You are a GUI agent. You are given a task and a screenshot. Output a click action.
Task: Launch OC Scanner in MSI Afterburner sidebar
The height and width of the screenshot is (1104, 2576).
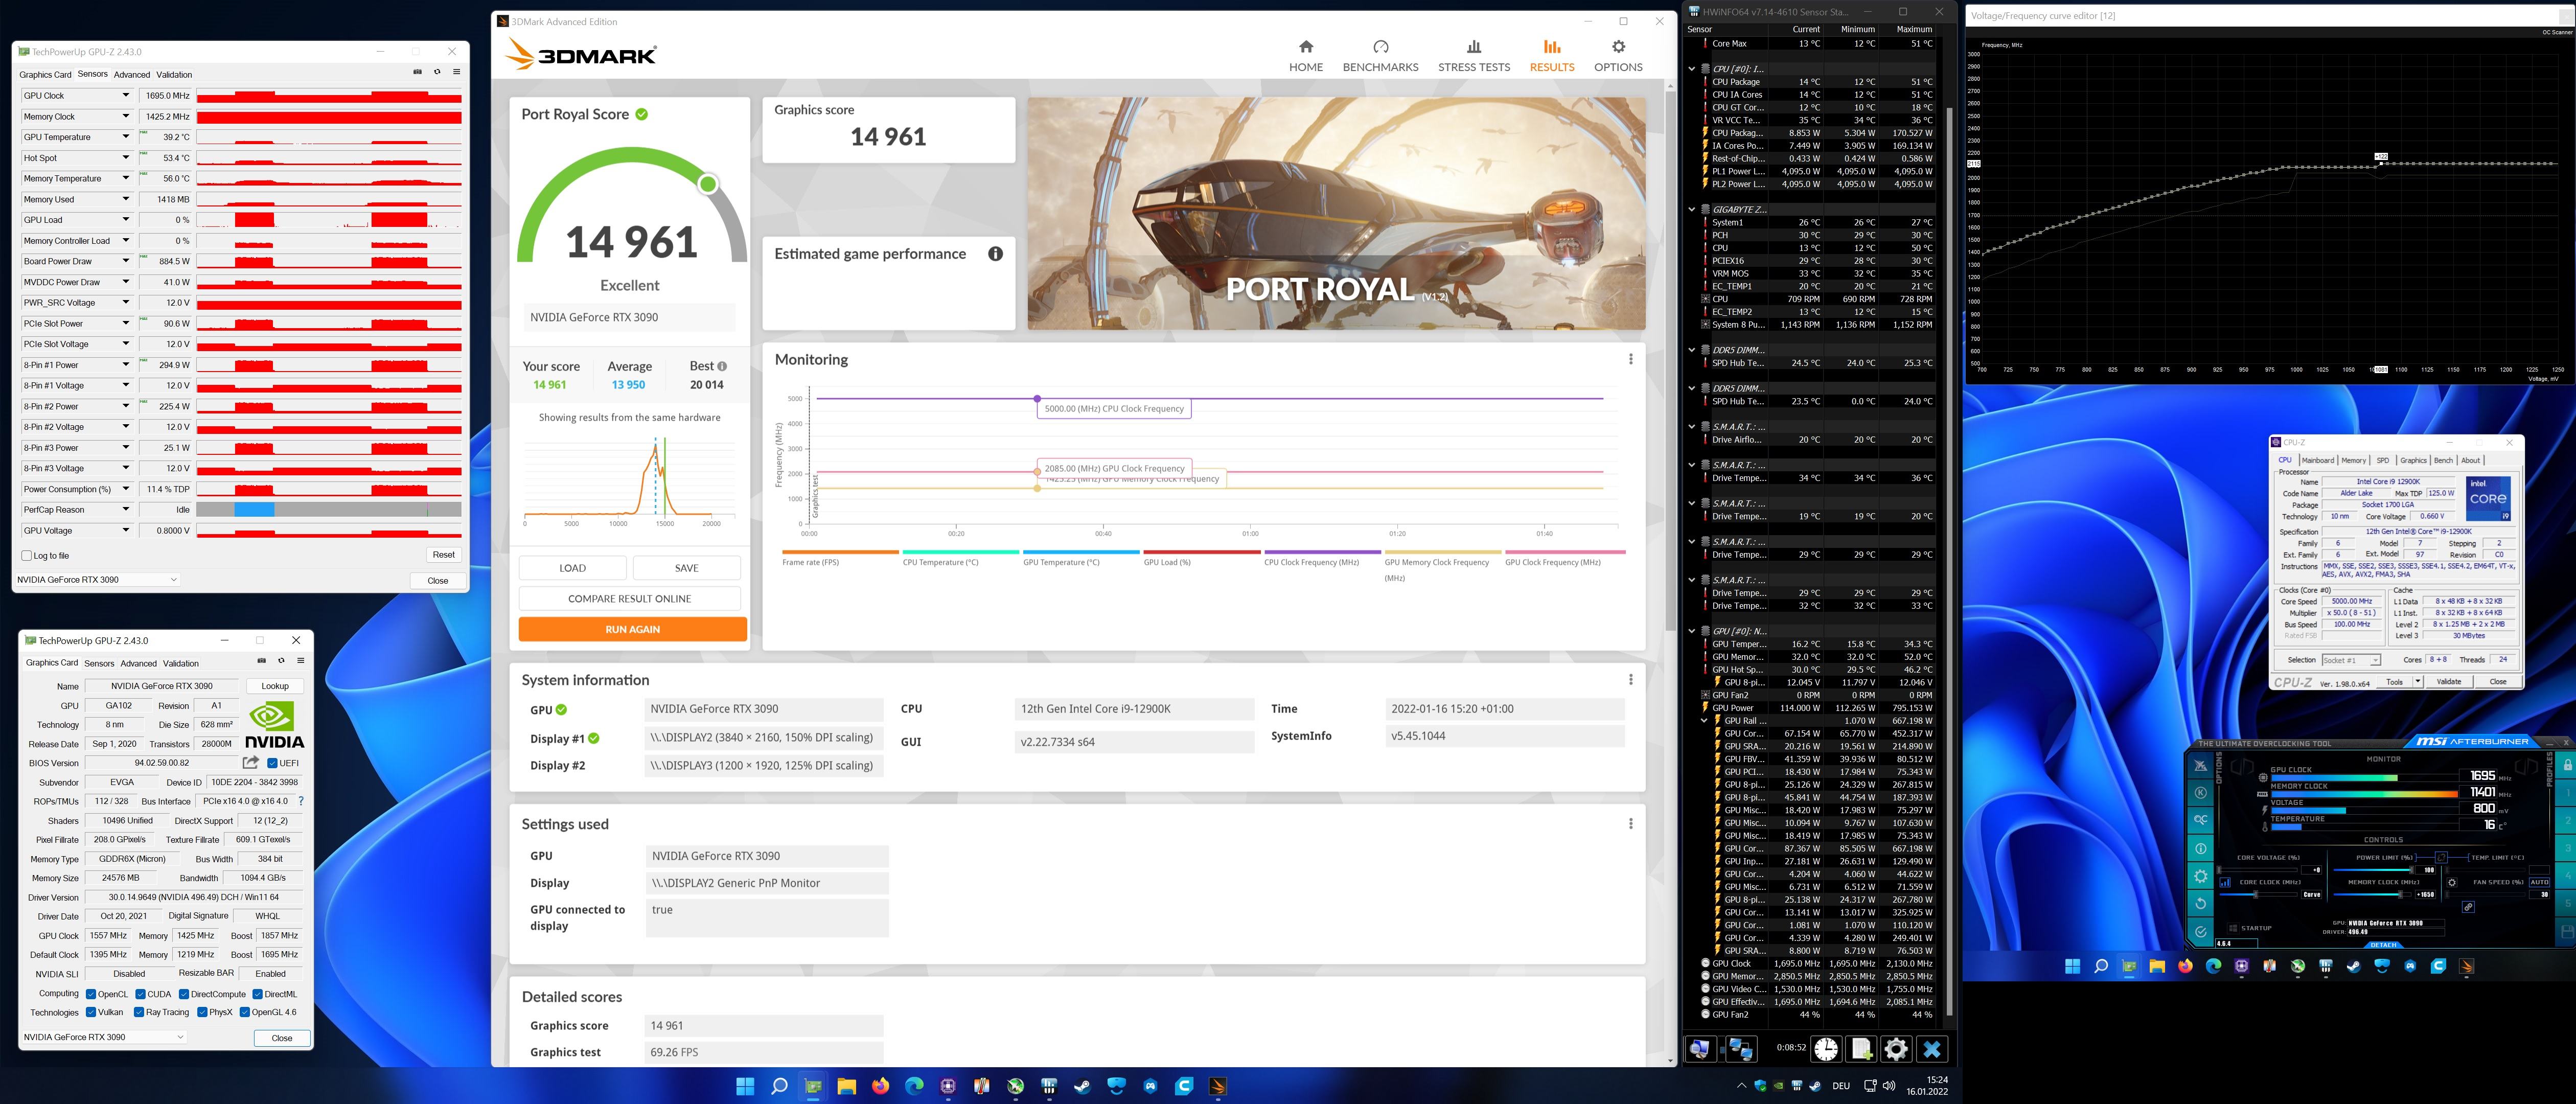(2201, 820)
